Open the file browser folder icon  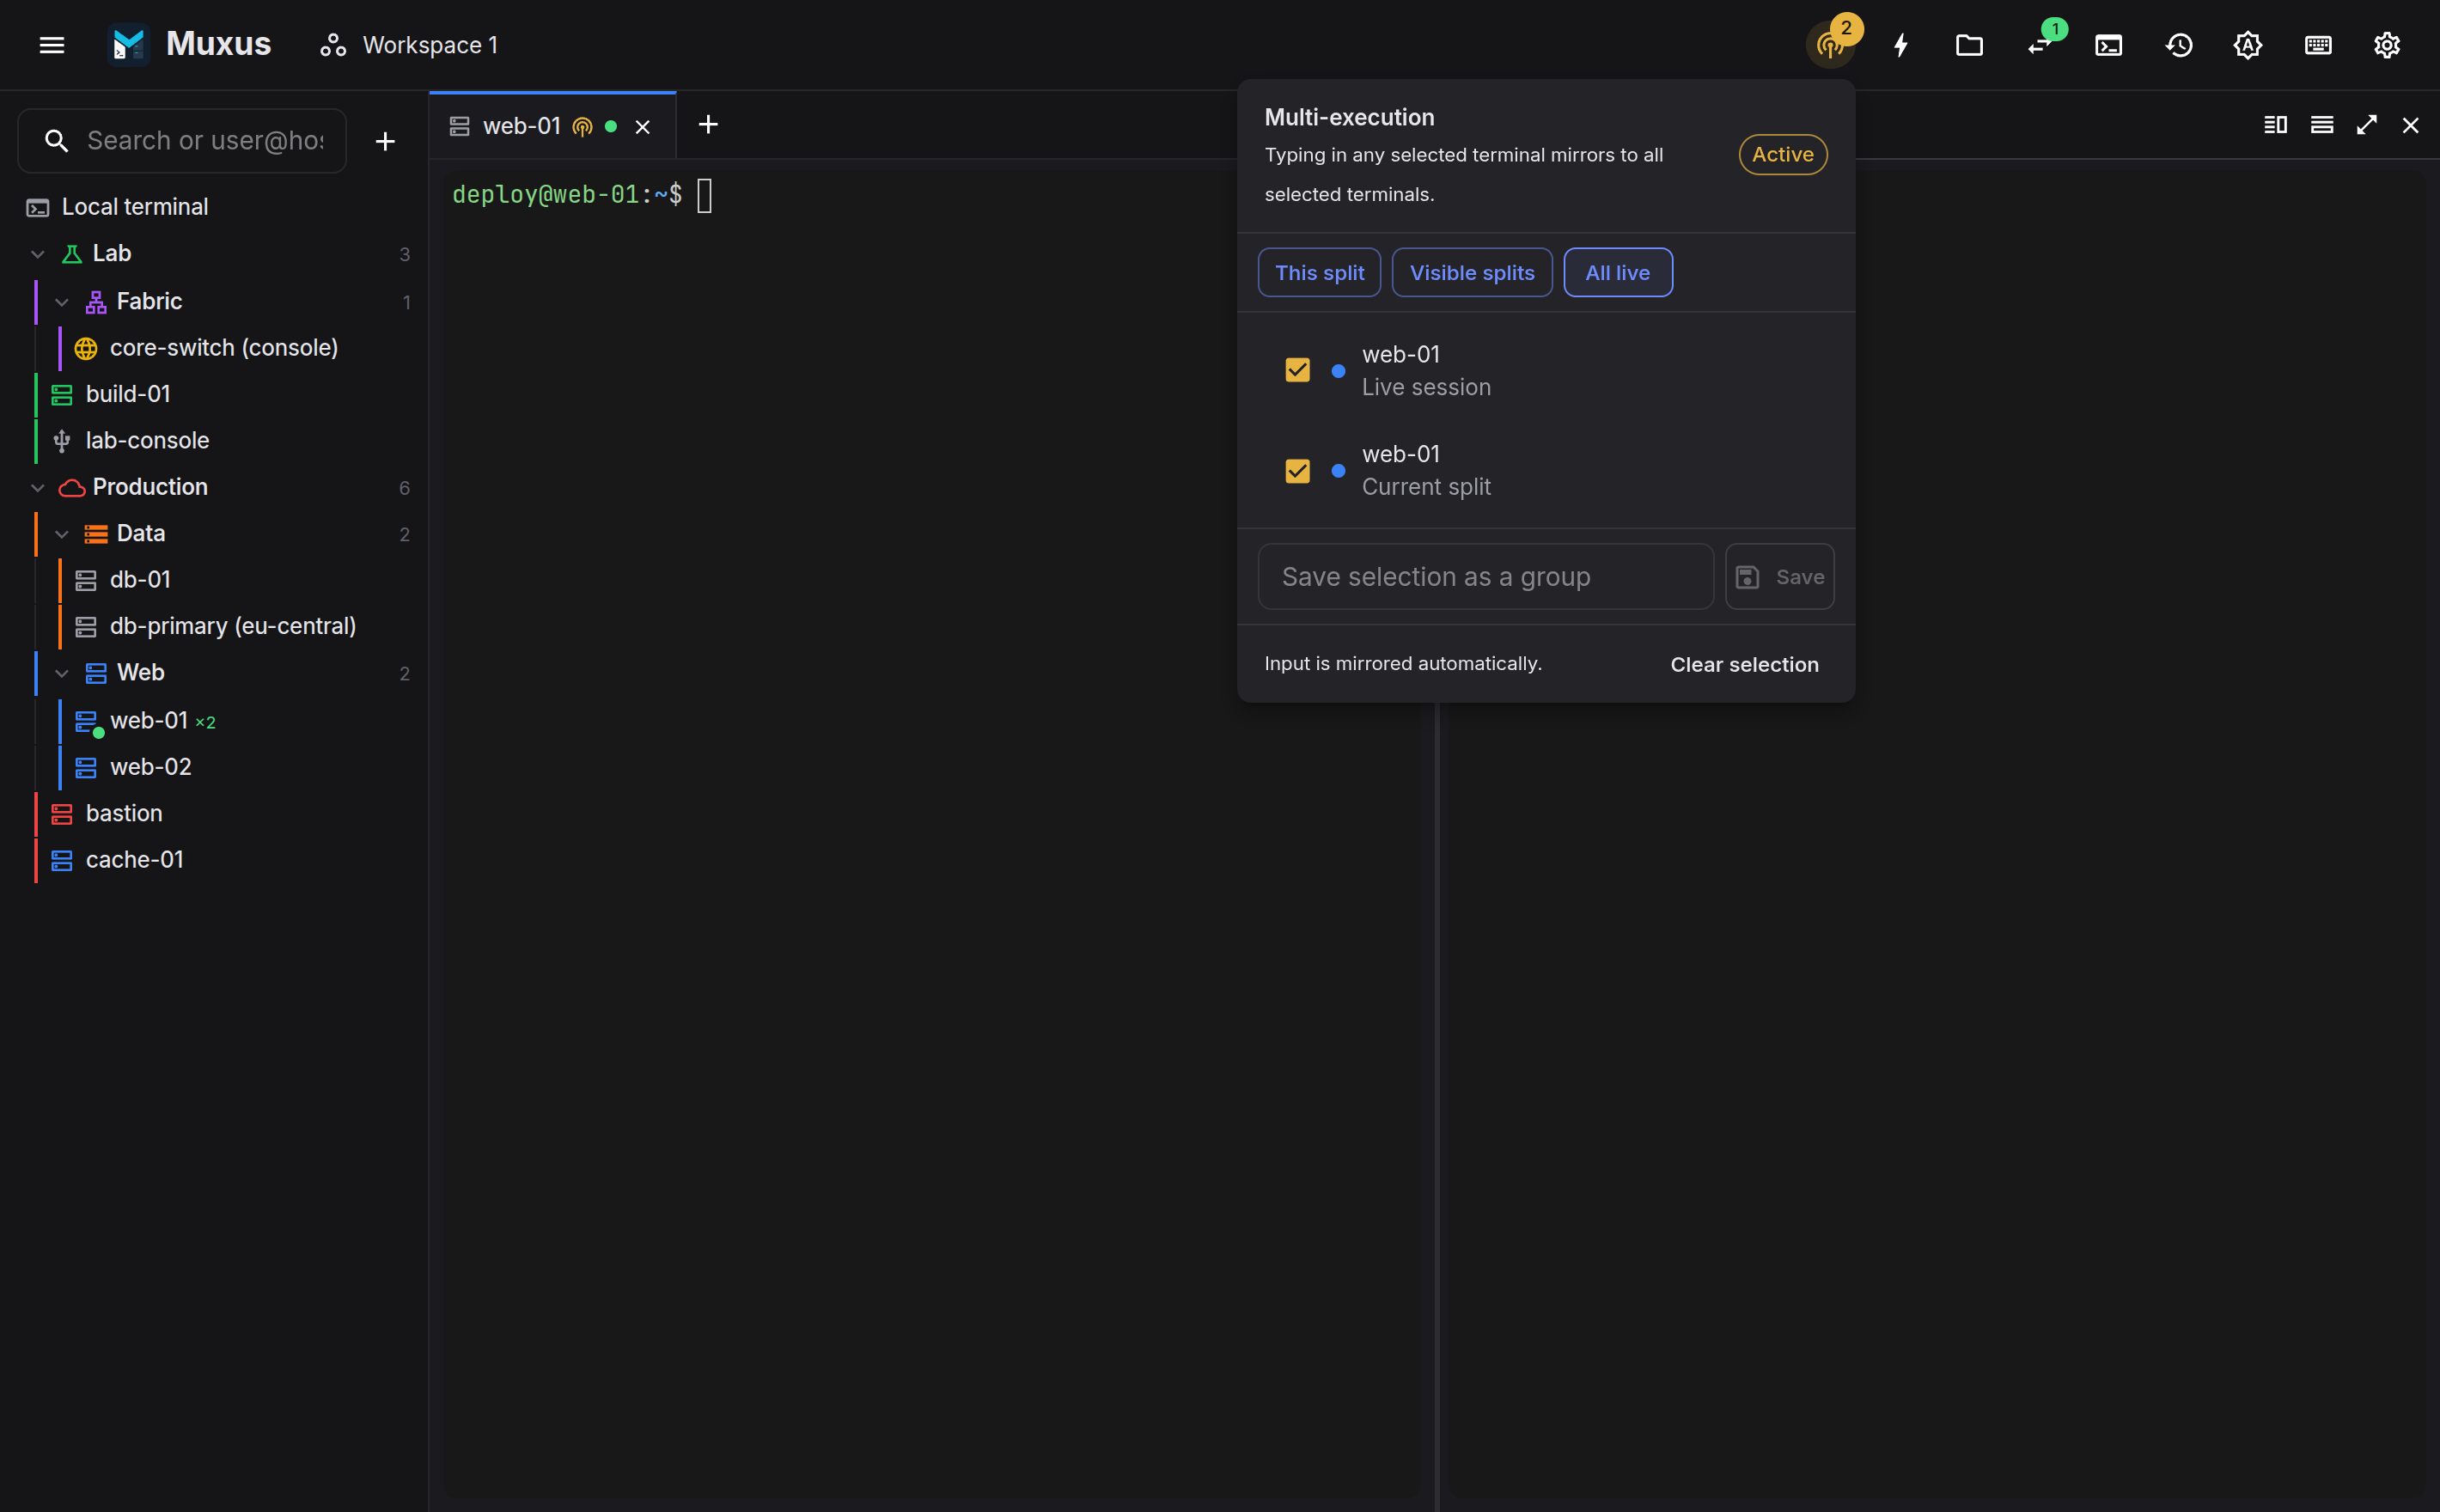click(x=1969, y=45)
